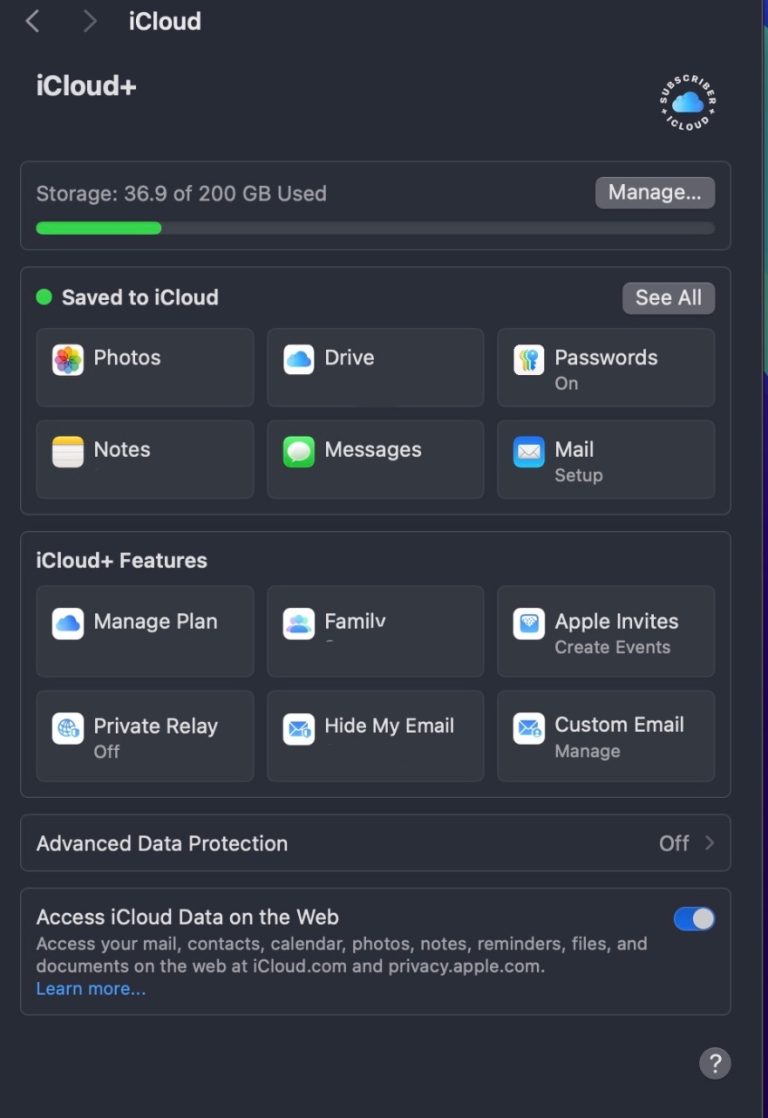
Task: Expand Advanced Data Protection chevron
Action: 709,843
